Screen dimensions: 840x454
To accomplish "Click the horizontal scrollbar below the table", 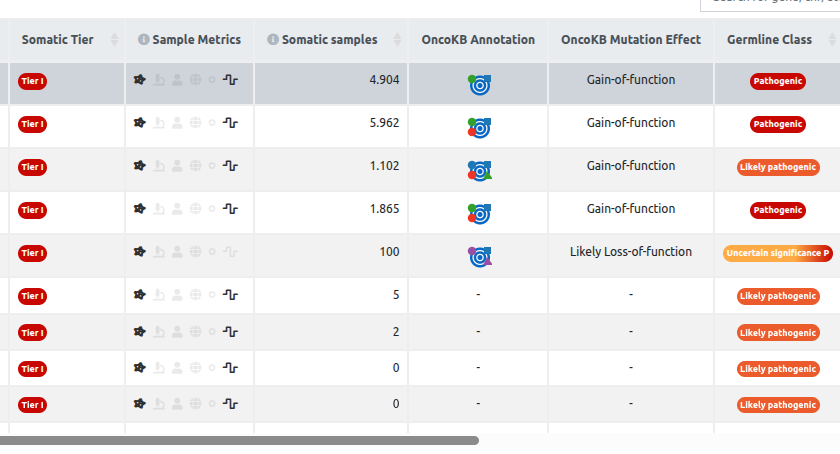I will [240, 440].
